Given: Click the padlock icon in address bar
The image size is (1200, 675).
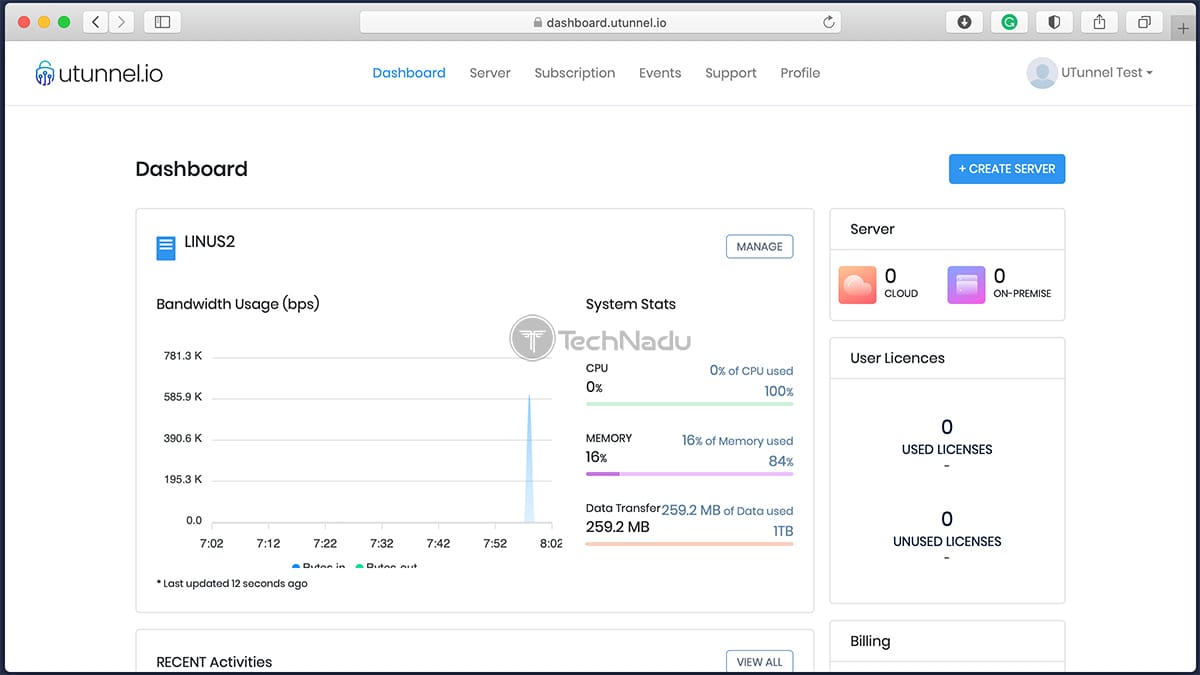Looking at the screenshot, I should (x=537, y=22).
